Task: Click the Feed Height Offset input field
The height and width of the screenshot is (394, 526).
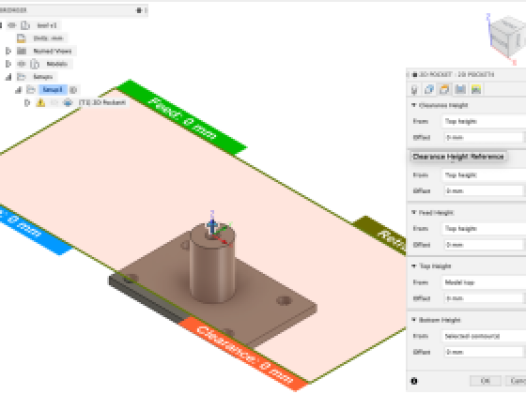Action: click(x=483, y=245)
